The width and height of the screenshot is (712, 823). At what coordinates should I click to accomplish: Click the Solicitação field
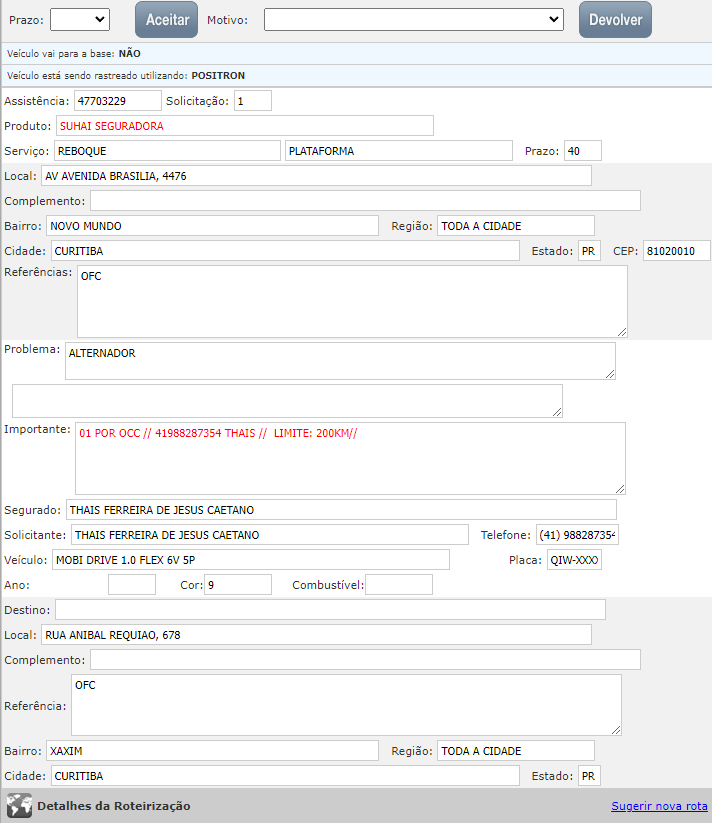(x=253, y=101)
